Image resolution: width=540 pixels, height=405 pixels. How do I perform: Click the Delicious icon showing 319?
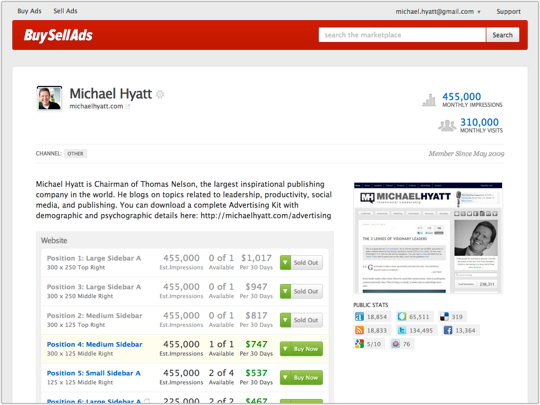point(445,316)
